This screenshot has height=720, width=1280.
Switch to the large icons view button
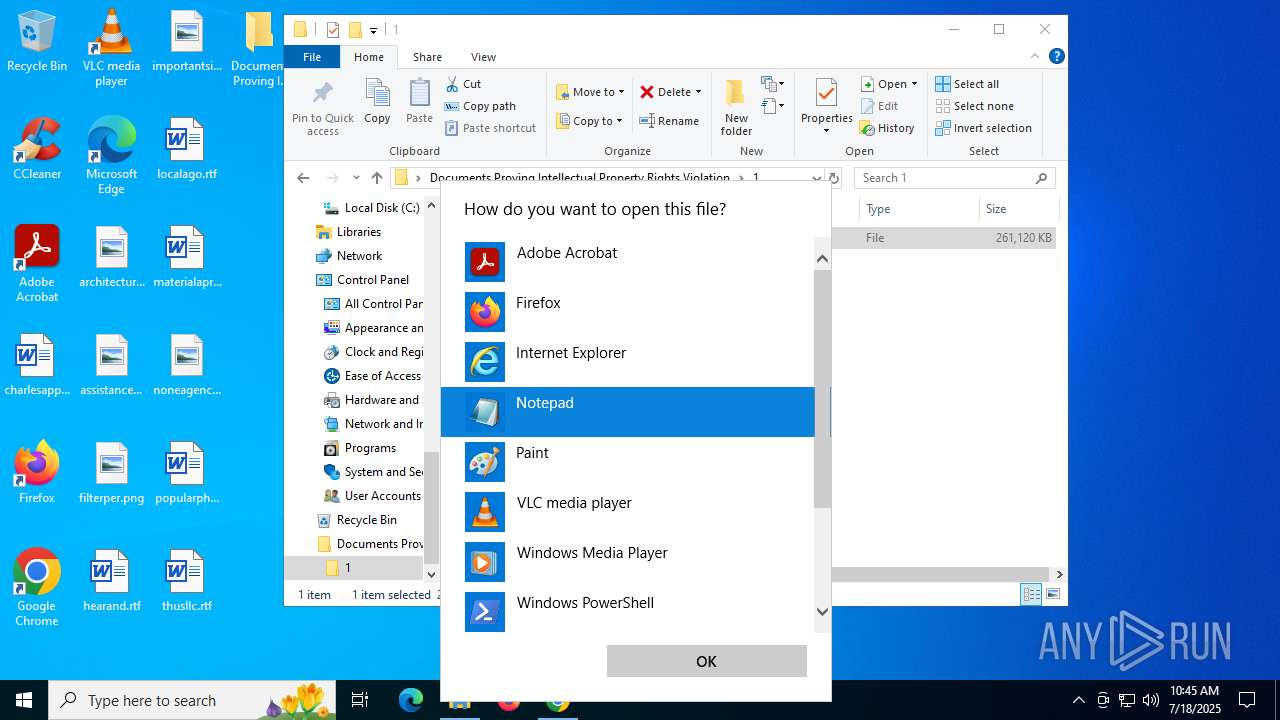(1052, 594)
